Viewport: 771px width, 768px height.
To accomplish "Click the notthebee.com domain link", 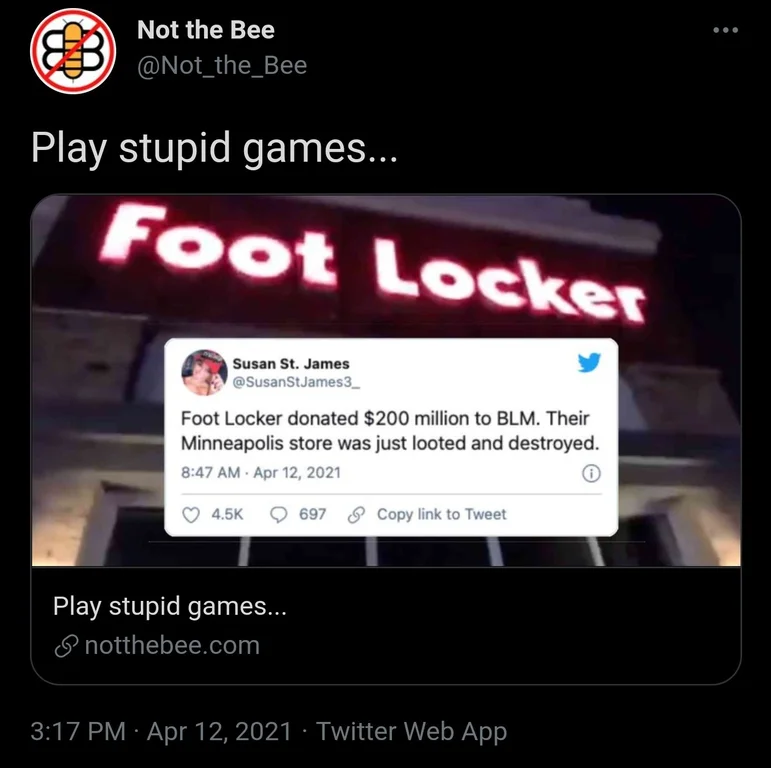I will pos(172,645).
